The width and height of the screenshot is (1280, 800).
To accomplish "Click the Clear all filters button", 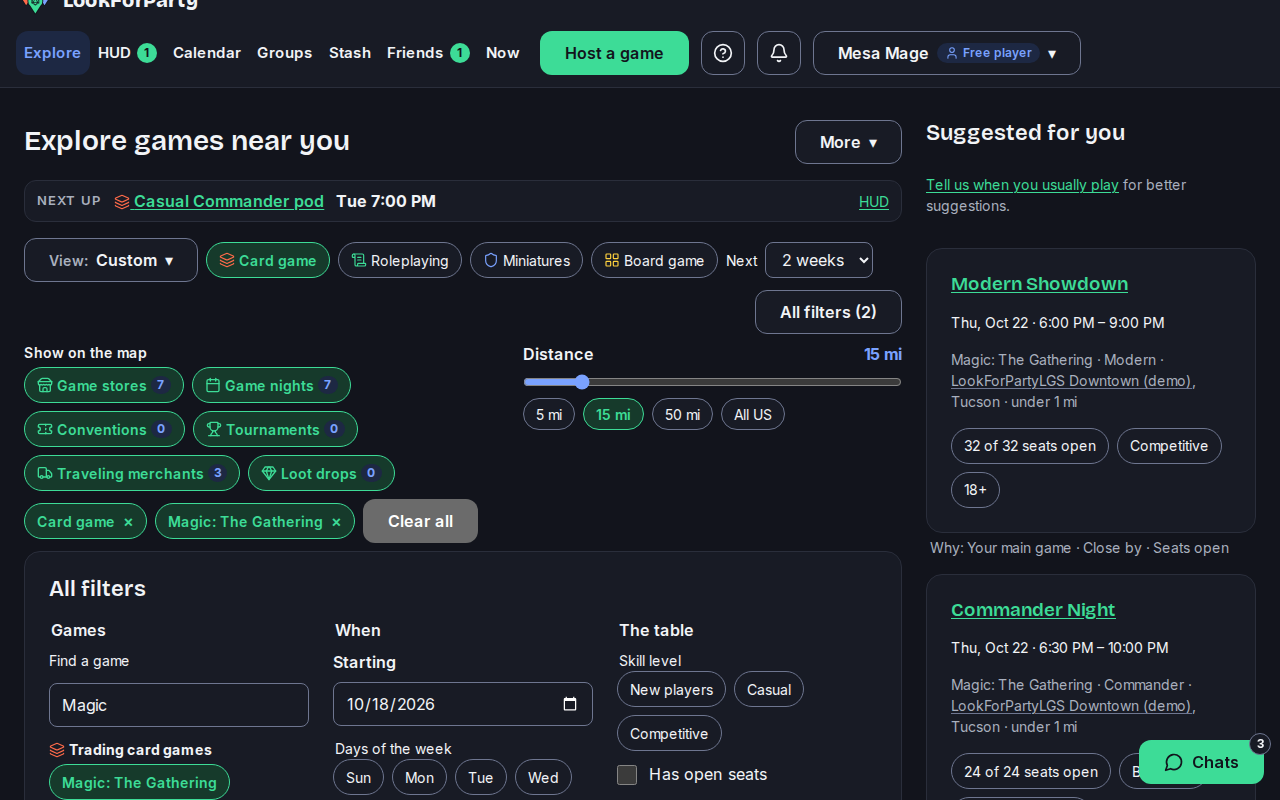I will (420, 521).
